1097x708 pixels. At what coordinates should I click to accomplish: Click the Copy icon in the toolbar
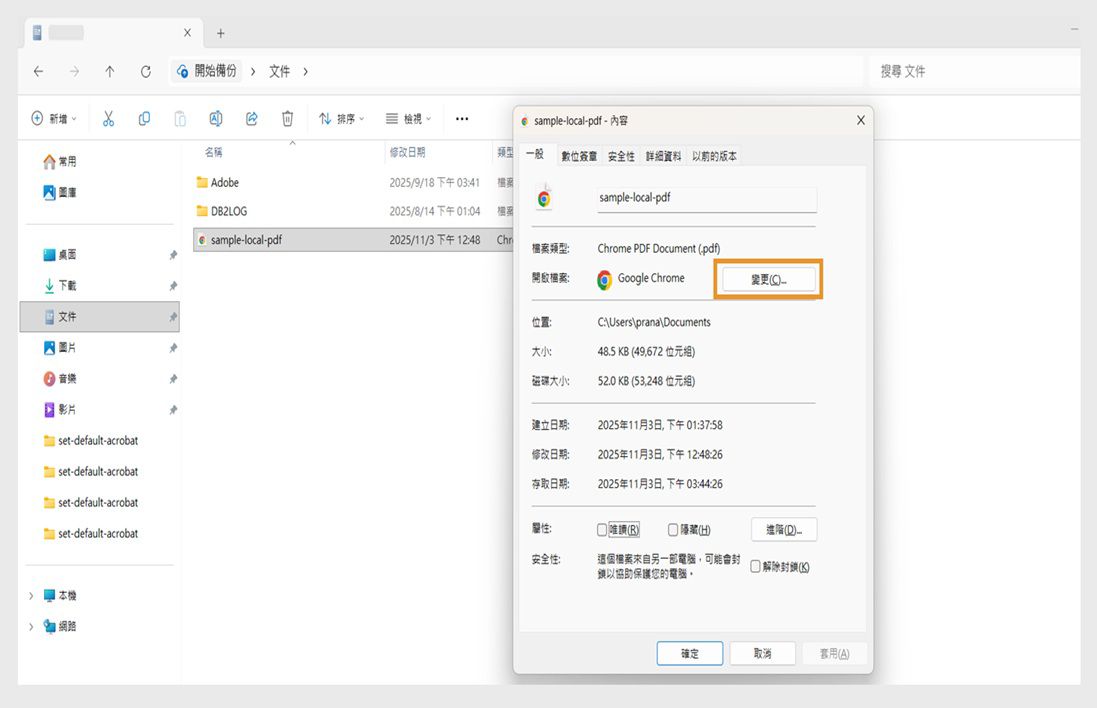144,118
